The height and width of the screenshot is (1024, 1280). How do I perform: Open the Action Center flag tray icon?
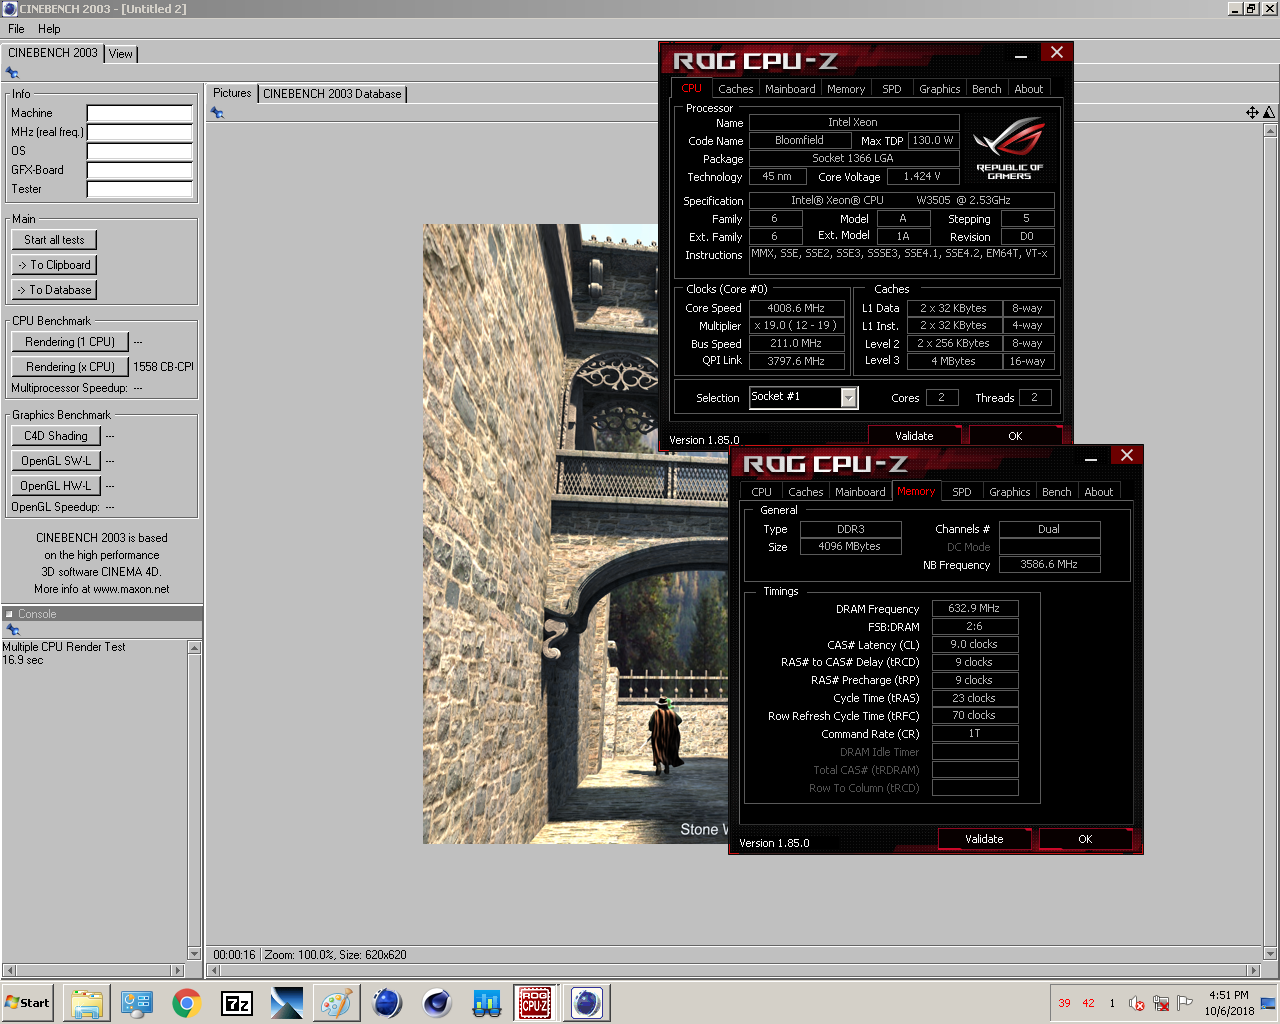point(1185,1003)
